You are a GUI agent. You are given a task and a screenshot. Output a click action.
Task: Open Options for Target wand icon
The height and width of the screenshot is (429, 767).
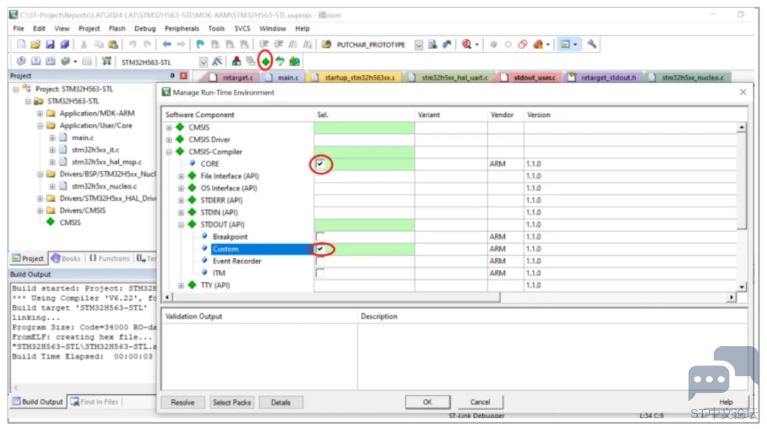coord(217,62)
